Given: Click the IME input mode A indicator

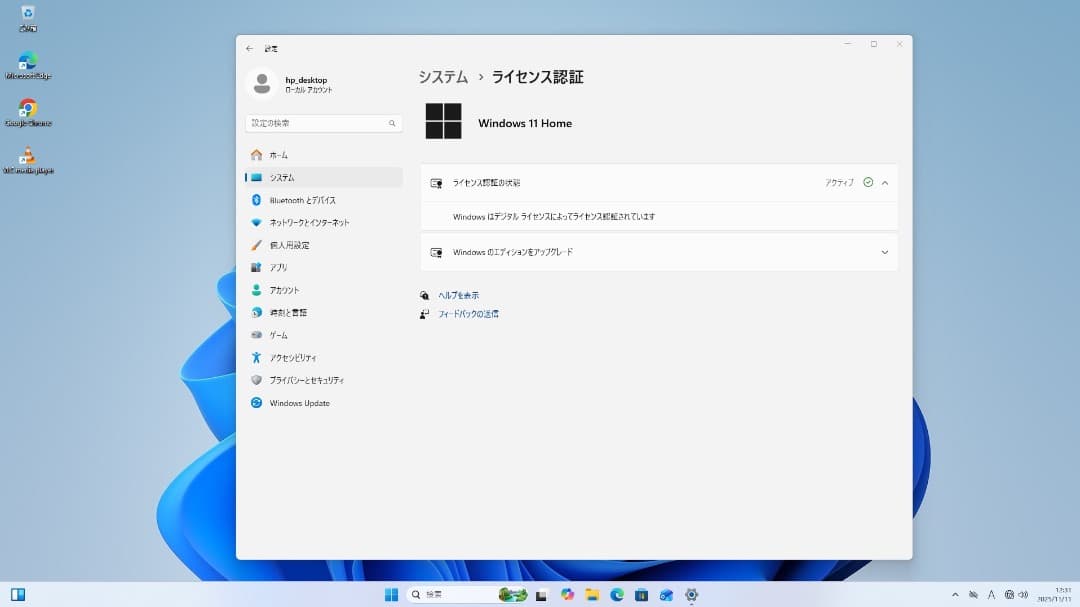Looking at the screenshot, I should coord(991,595).
